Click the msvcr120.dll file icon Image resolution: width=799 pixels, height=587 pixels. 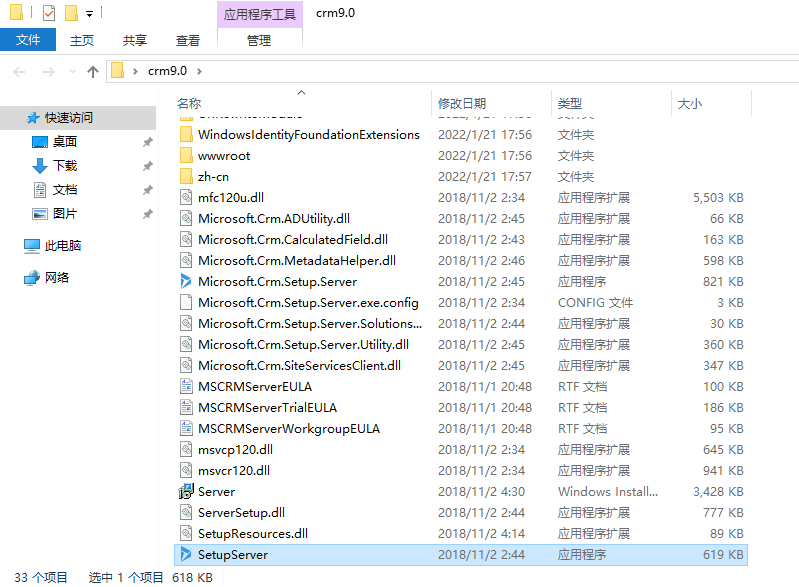186,470
